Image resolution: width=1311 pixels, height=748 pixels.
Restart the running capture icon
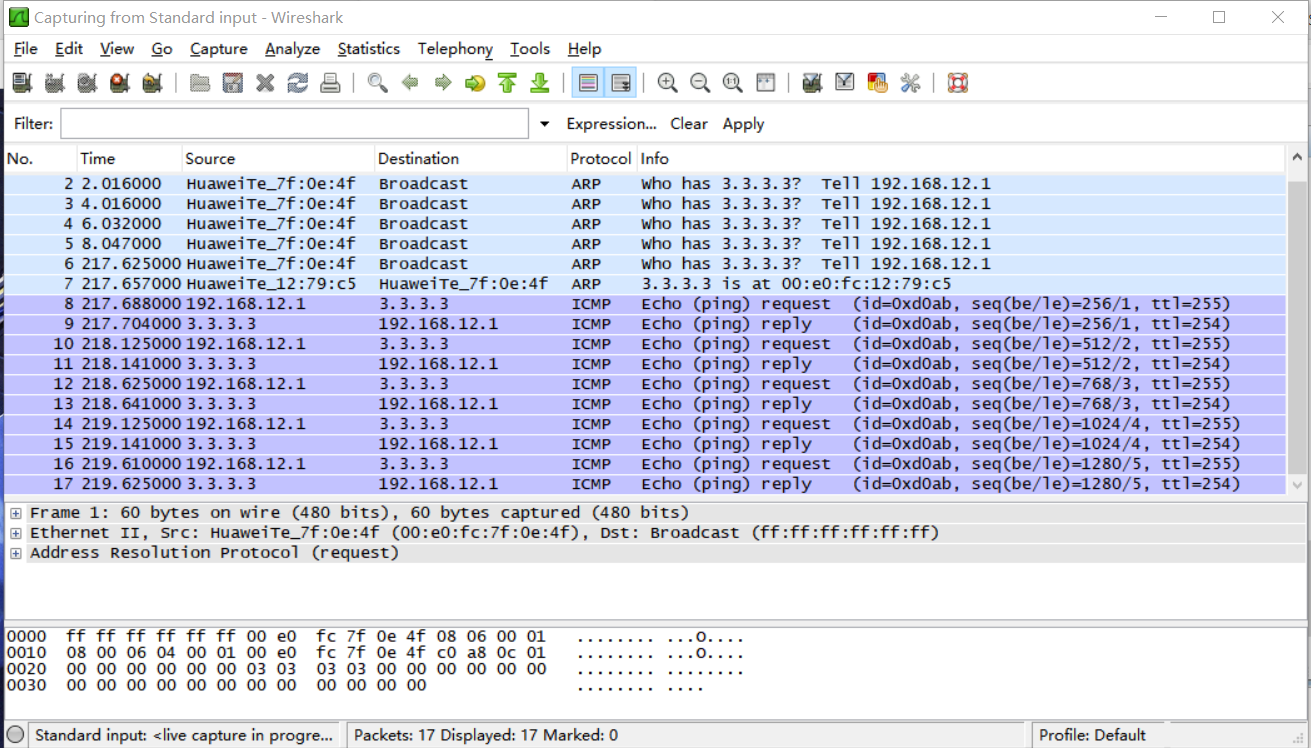[x=152, y=83]
